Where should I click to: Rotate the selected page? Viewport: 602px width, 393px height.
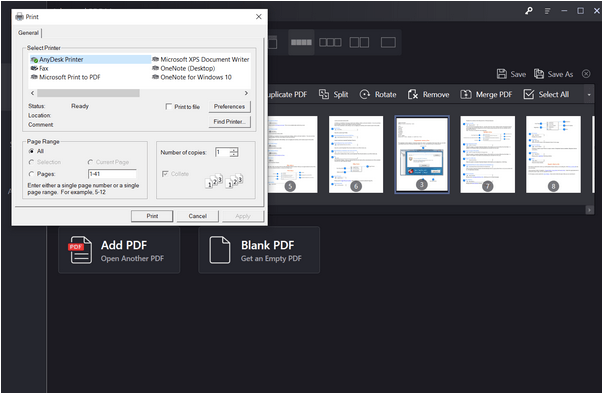pos(378,94)
